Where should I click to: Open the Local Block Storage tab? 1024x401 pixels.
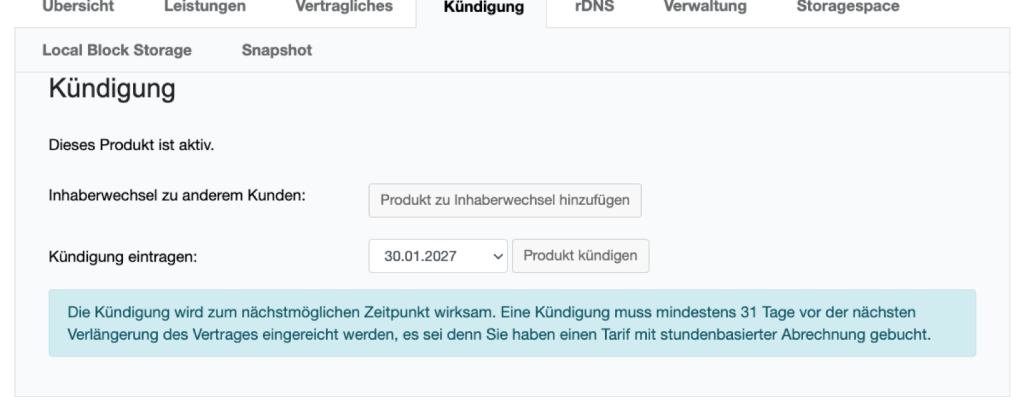(117, 50)
